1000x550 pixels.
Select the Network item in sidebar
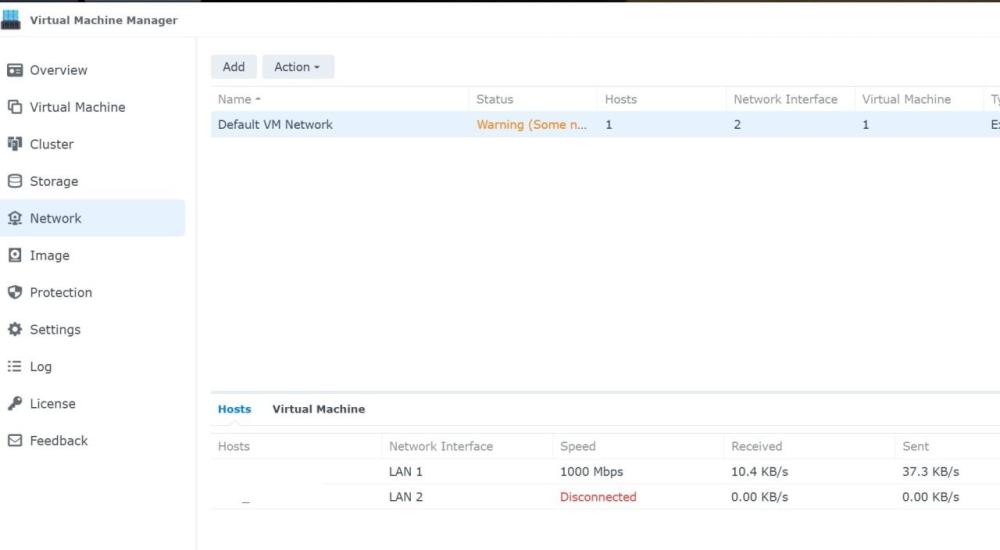pyautogui.click(x=56, y=218)
